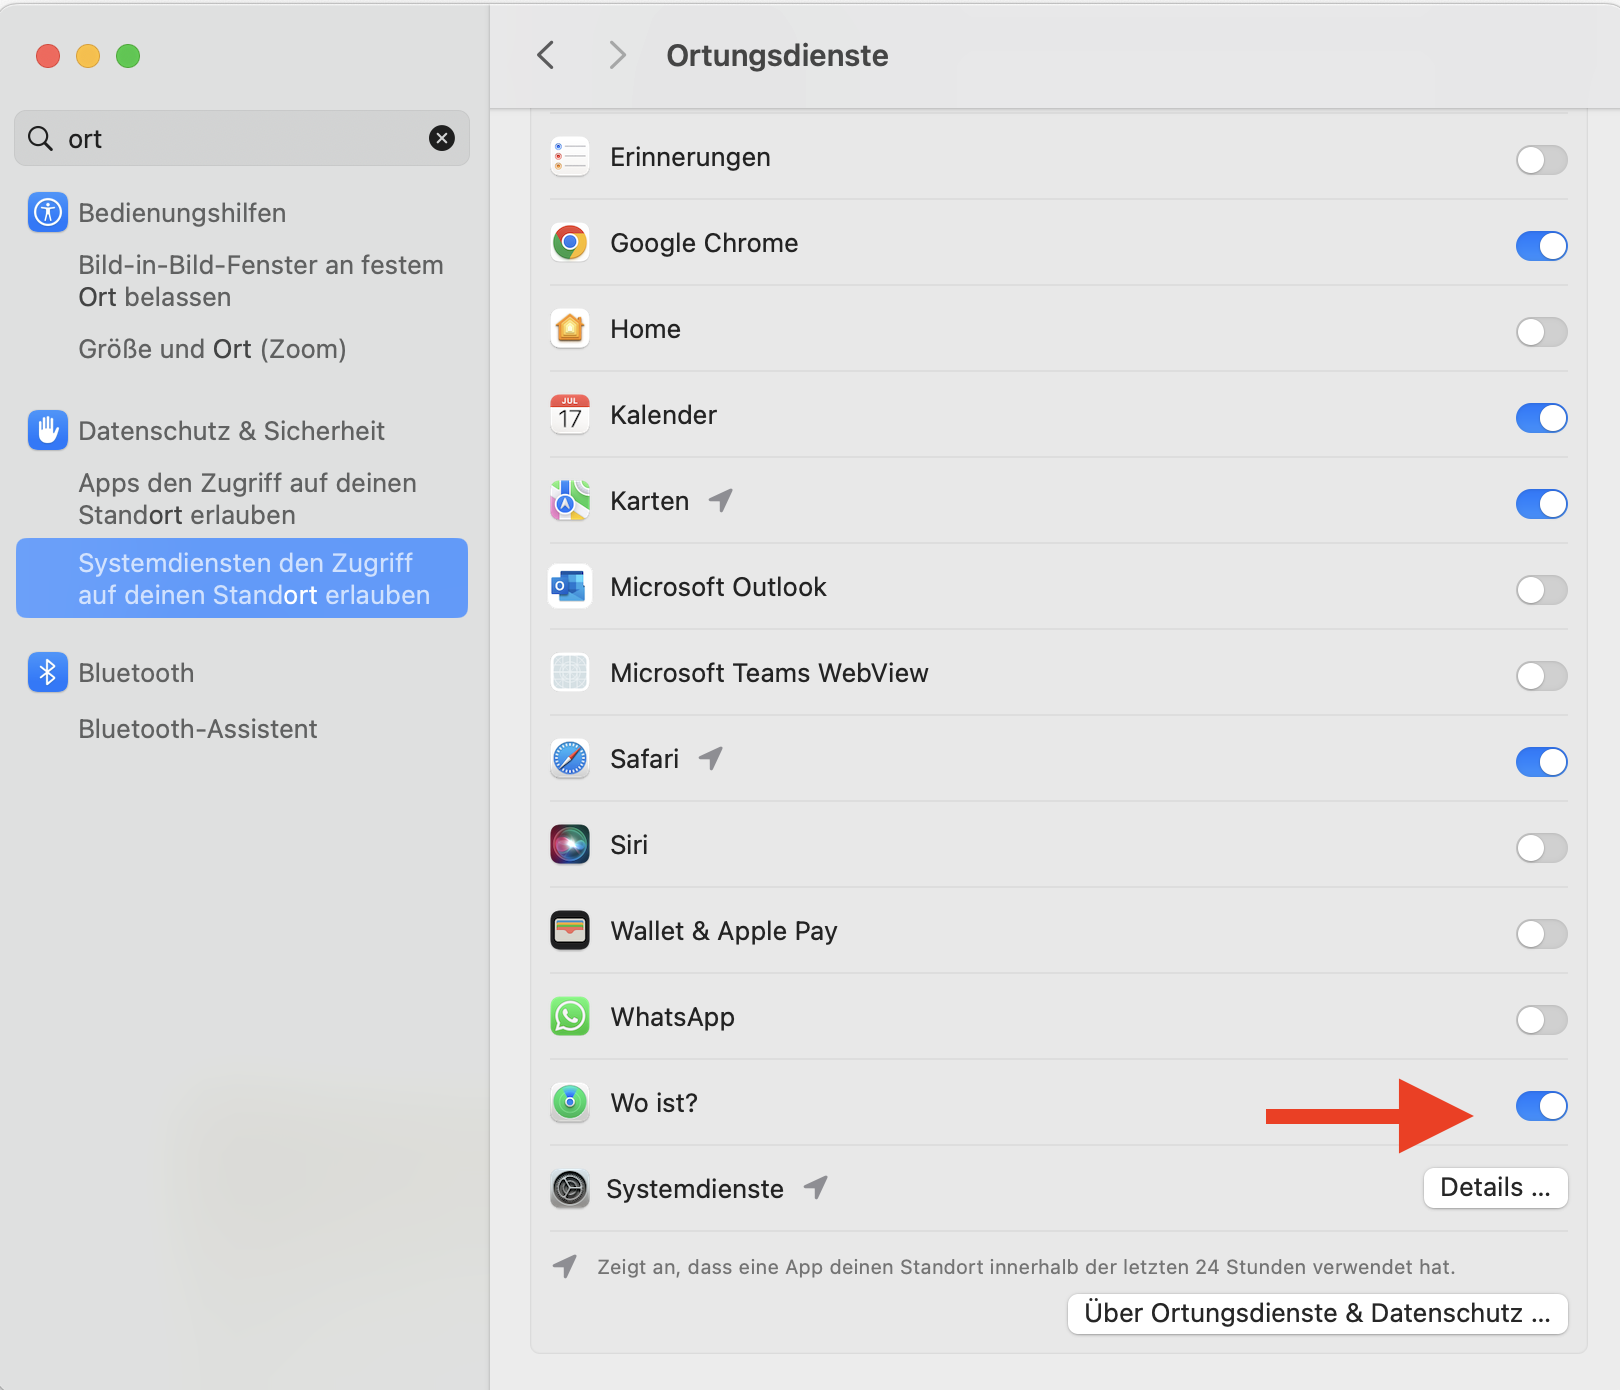Enable location access for Erinnerungen
Viewport: 1620px width, 1390px height.
(x=1540, y=160)
